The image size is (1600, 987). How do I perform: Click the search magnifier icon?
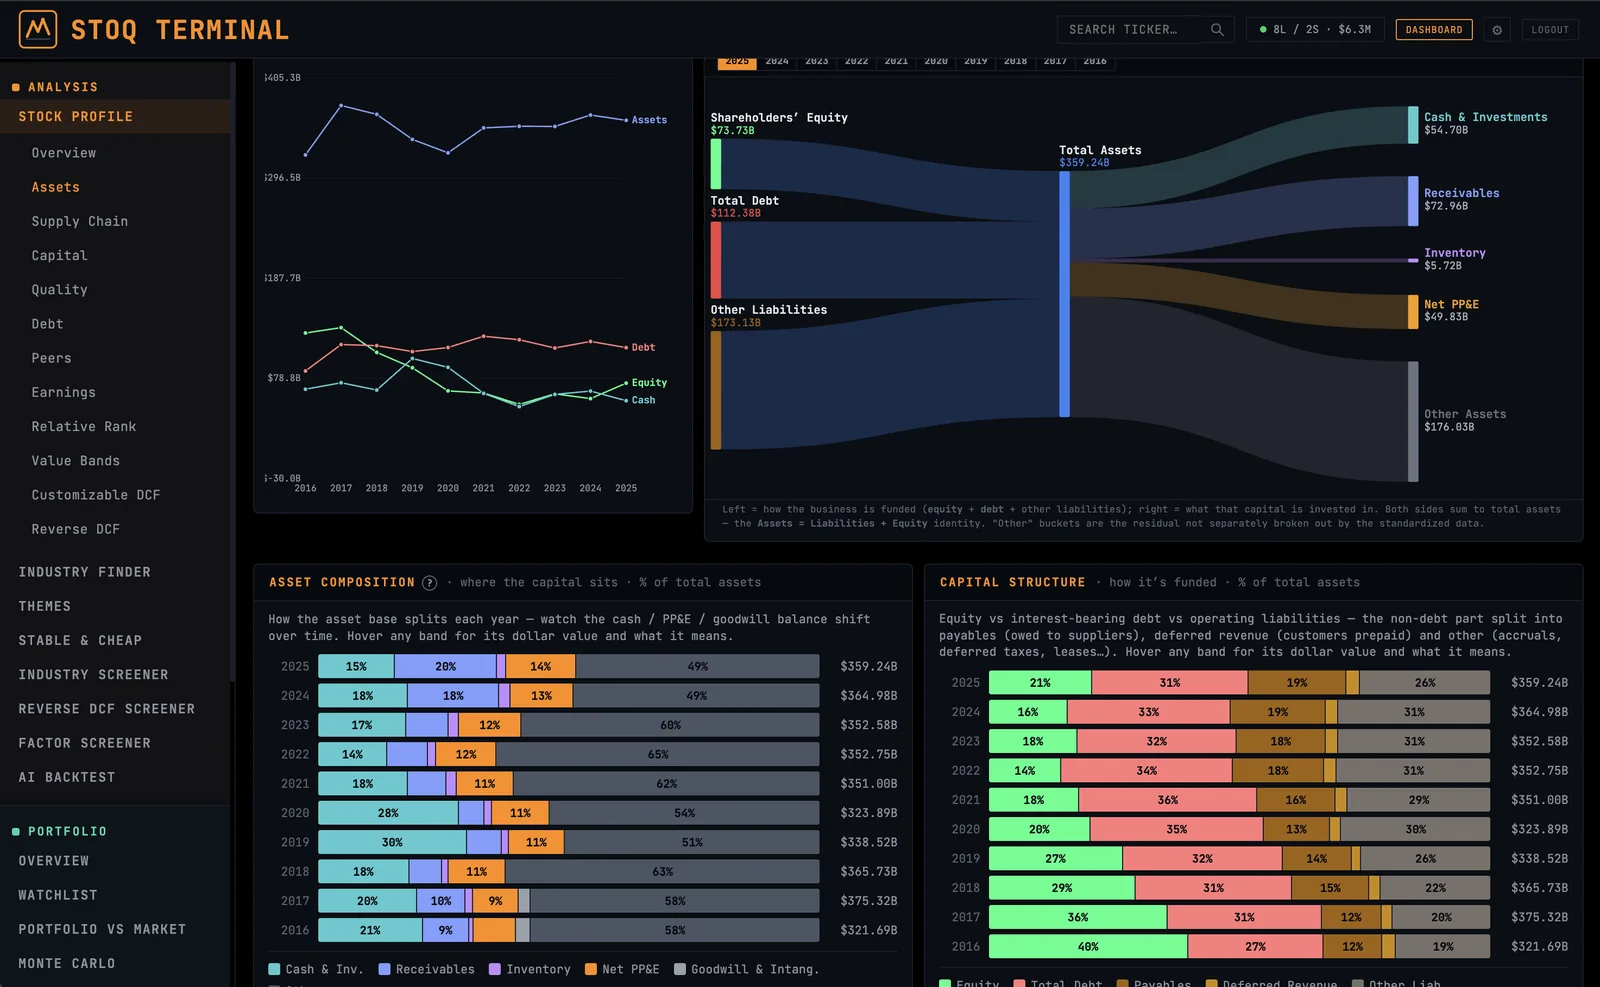[x=1217, y=30]
